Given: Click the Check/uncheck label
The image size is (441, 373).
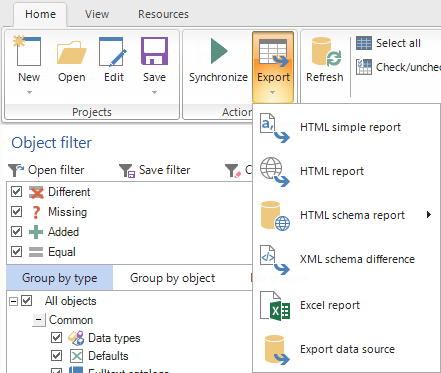Looking at the screenshot, I should (x=408, y=67).
